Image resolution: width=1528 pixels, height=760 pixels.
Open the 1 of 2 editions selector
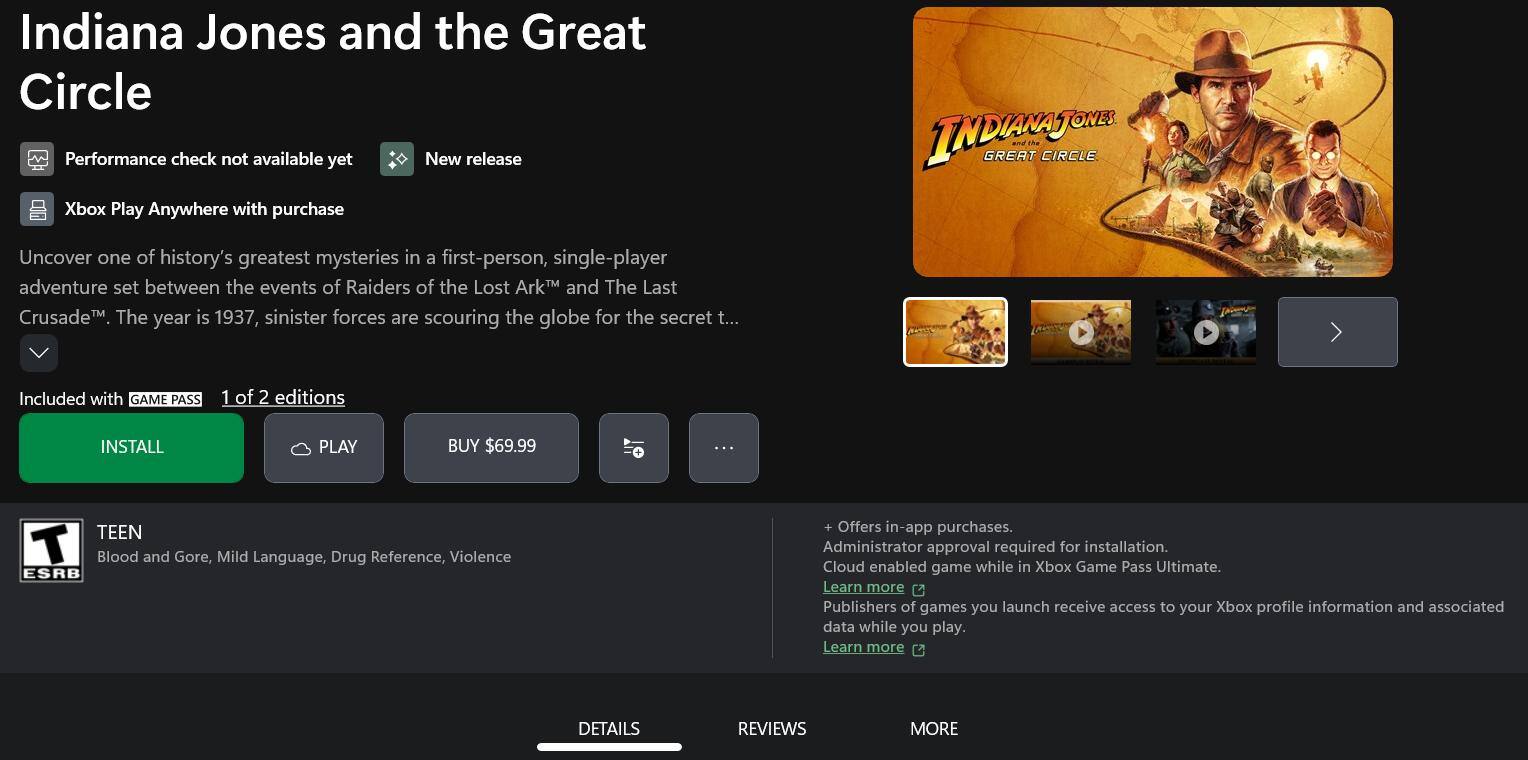pyautogui.click(x=283, y=398)
